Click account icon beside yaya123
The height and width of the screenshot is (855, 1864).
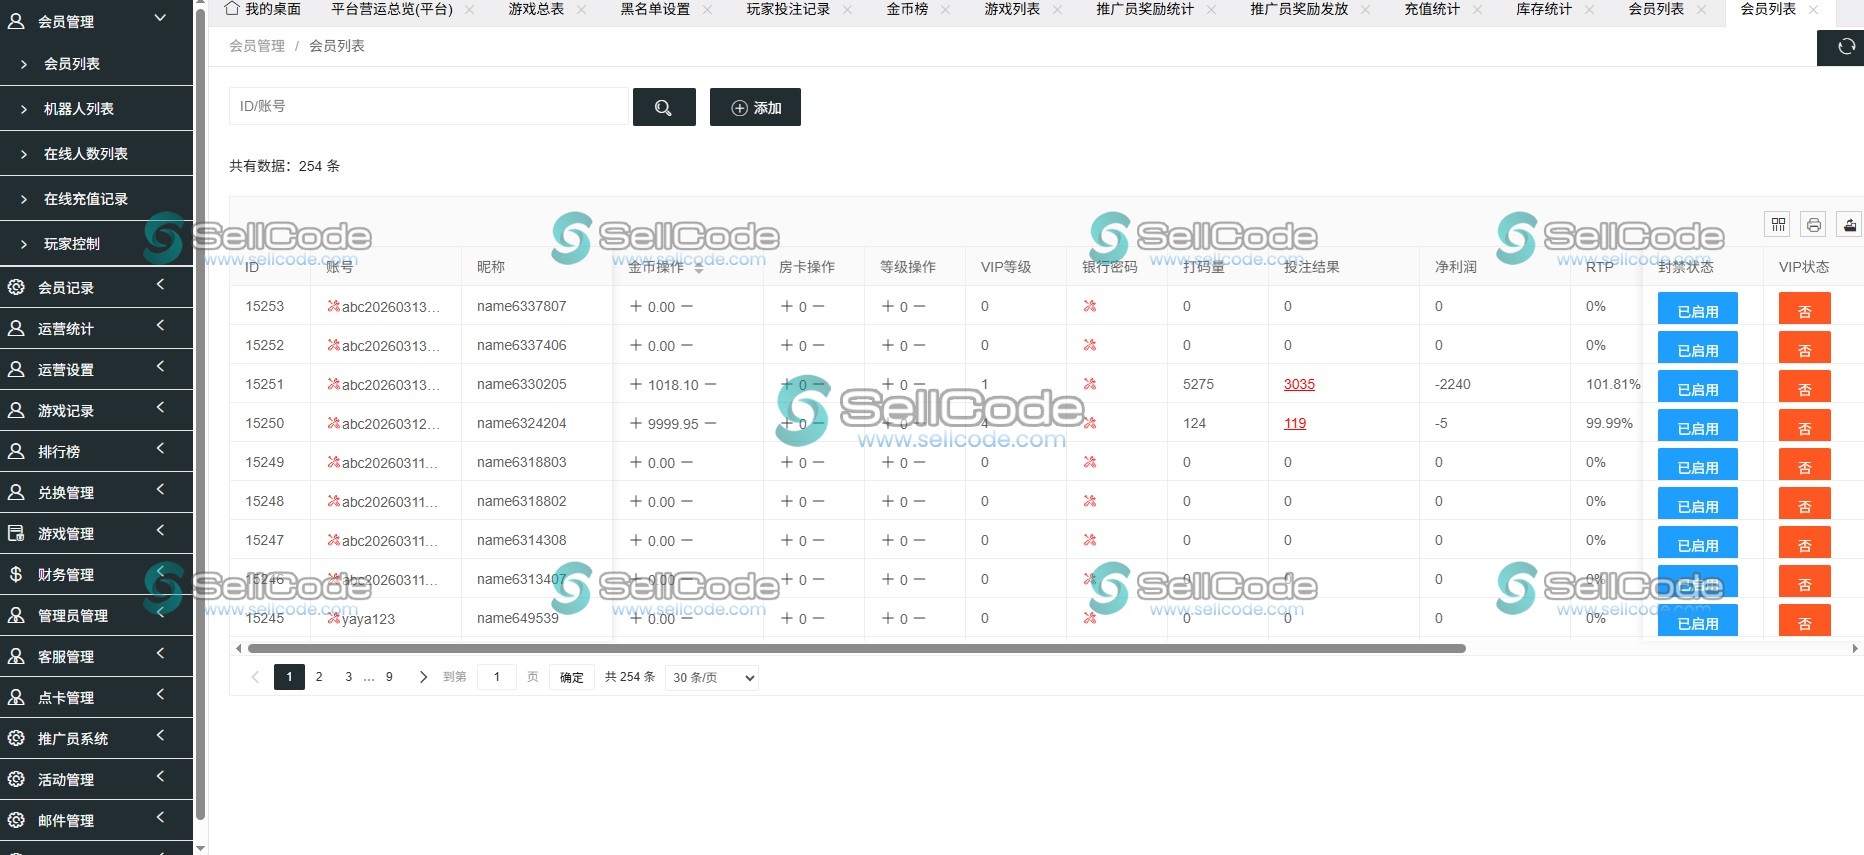334,618
